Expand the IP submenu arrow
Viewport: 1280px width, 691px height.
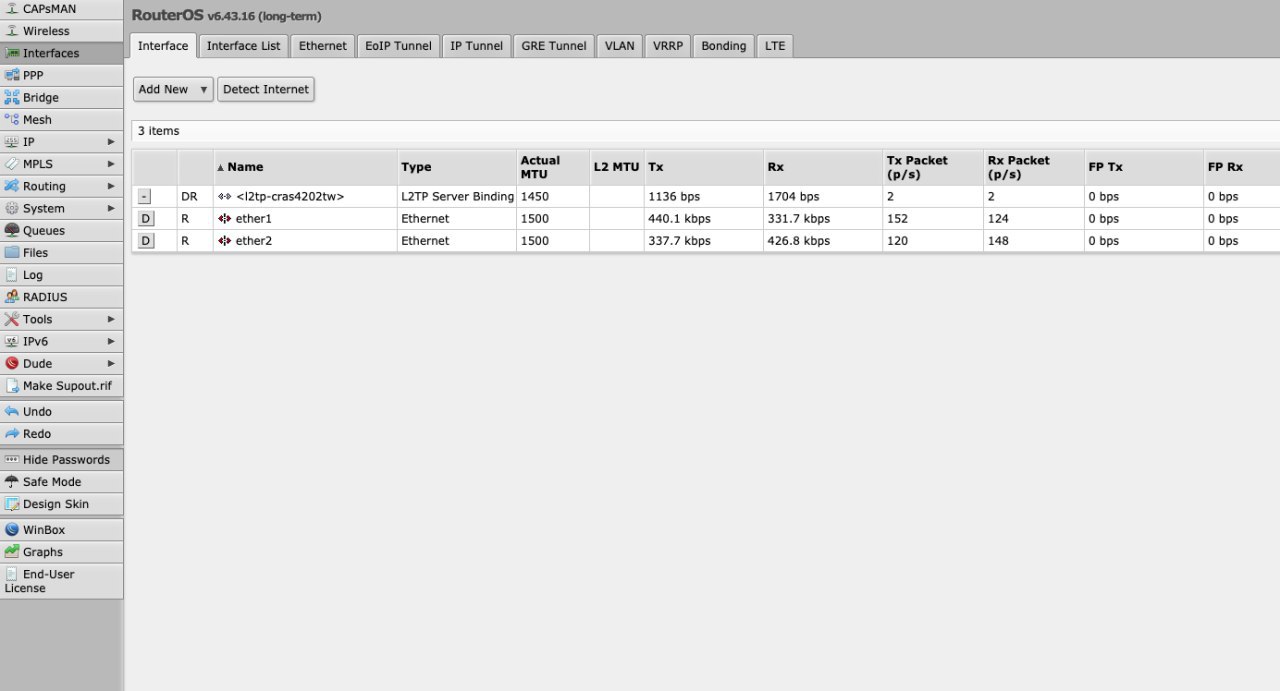tap(112, 142)
